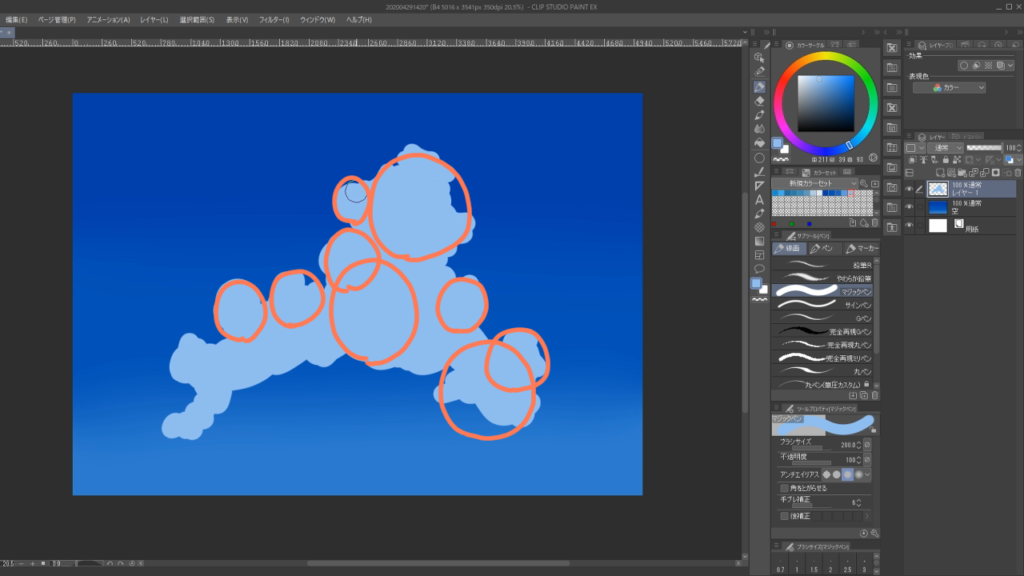Image resolution: width=1024 pixels, height=576 pixels.
Task: Hide layer レイヤー 1 with eye icon
Action: click(908, 189)
